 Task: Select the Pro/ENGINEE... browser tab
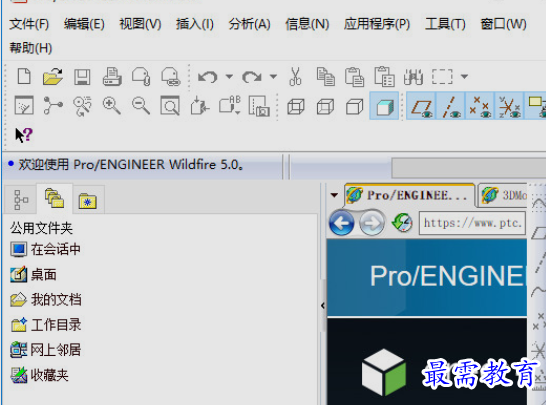click(x=409, y=195)
